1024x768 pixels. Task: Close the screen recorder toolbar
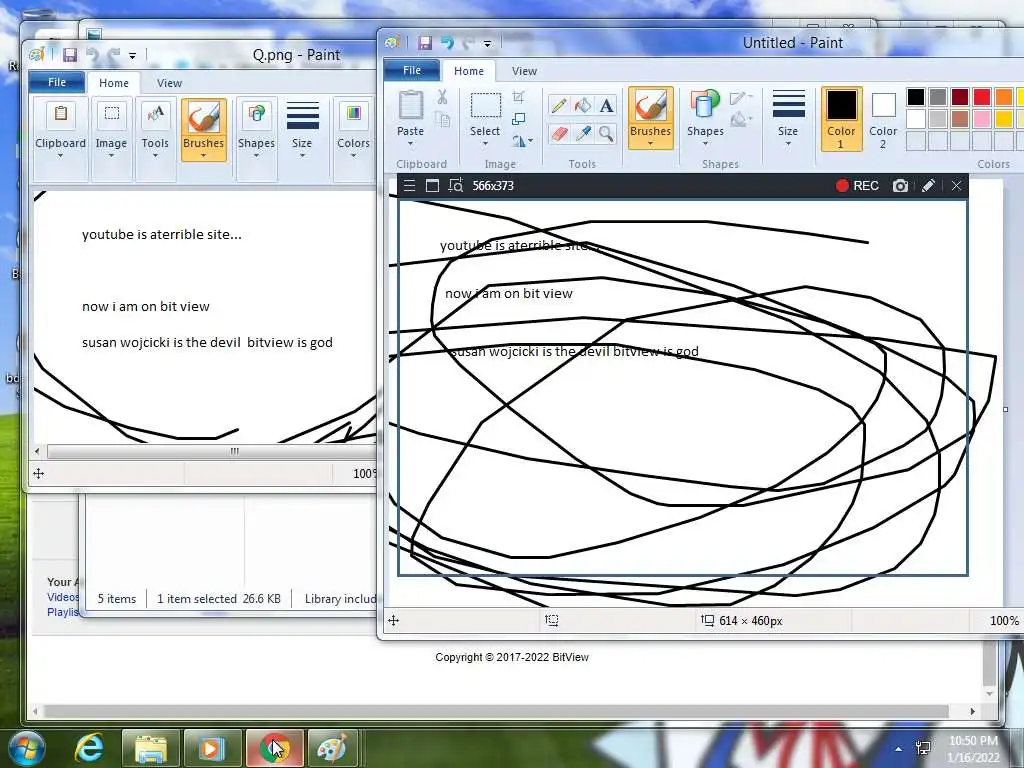(957, 185)
